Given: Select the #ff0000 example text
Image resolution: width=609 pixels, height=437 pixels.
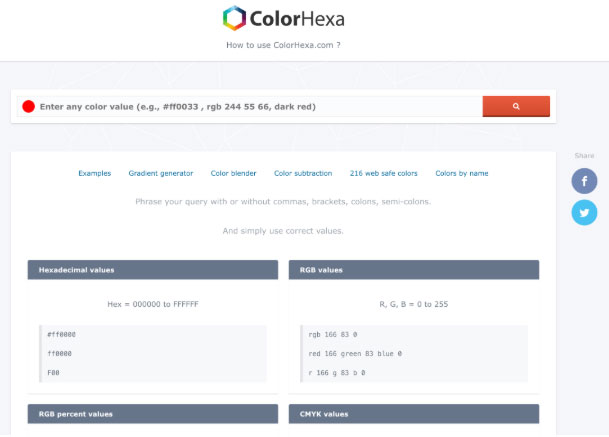Looking at the screenshot, I should (x=61, y=334).
